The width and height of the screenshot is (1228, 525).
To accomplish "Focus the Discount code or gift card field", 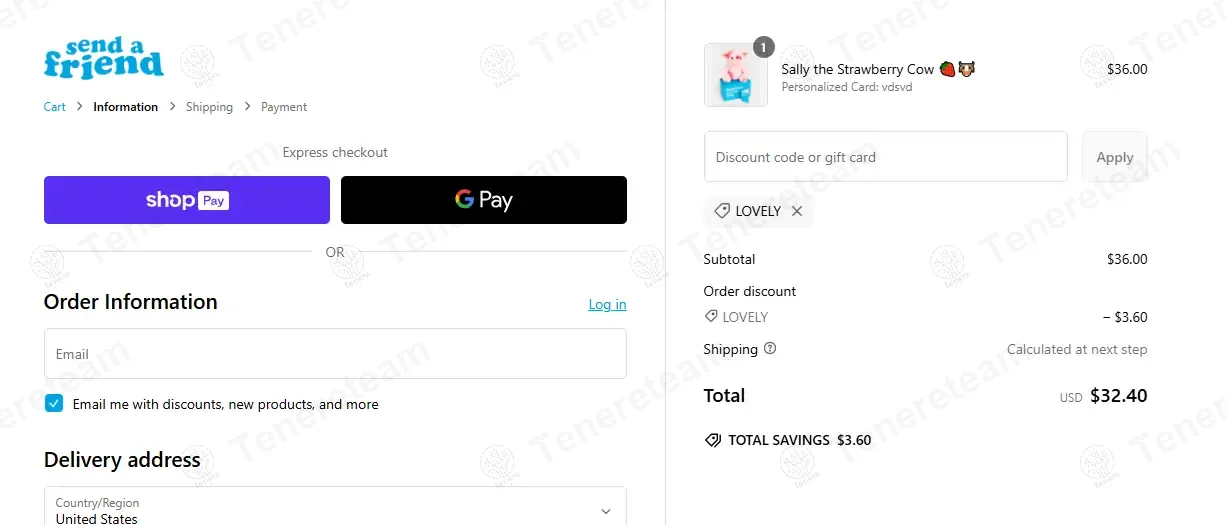I will click(x=885, y=157).
